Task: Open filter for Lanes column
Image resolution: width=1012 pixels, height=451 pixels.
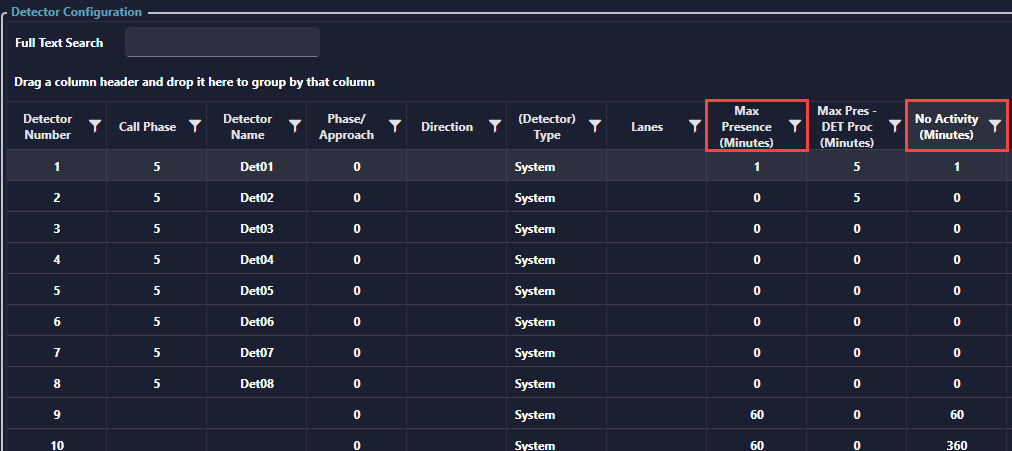Action: click(695, 126)
